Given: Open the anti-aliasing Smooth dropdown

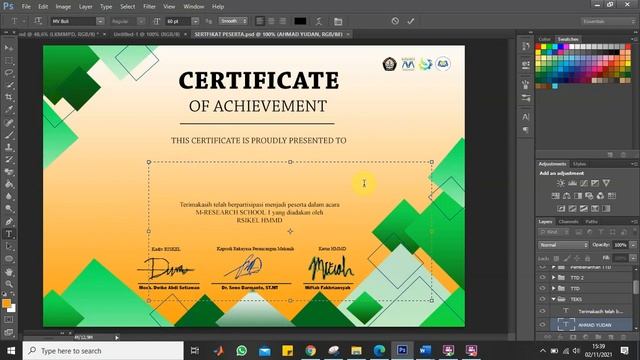Looking at the screenshot, I should tap(233, 21).
